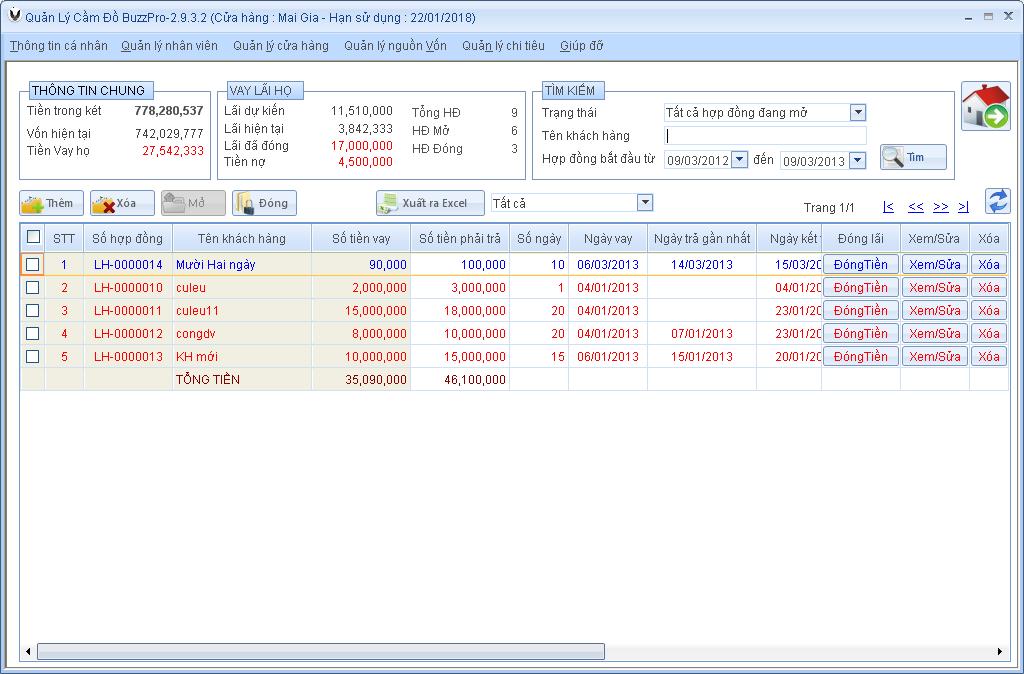The height and width of the screenshot is (674, 1024).
Task: Go to the next page link >>
Action: 940,207
